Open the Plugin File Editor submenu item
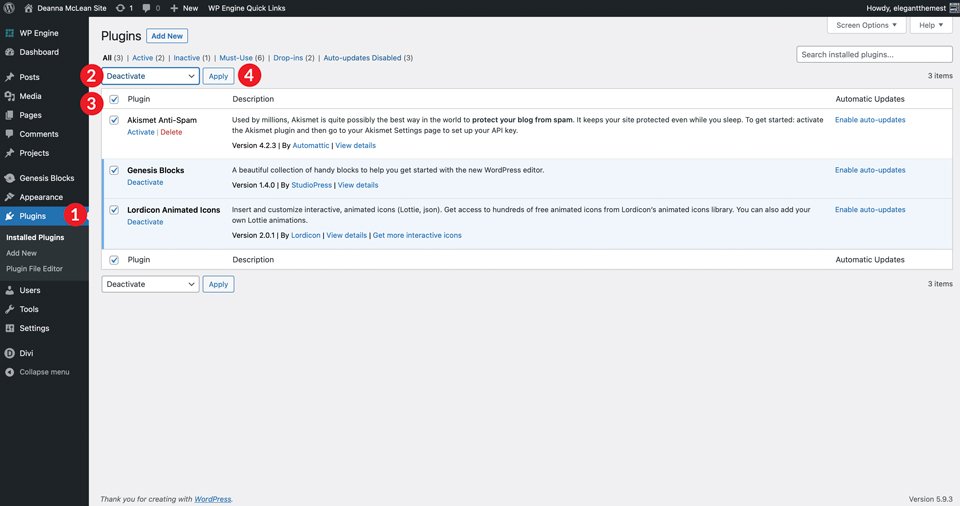The image size is (960, 506). click(34, 268)
